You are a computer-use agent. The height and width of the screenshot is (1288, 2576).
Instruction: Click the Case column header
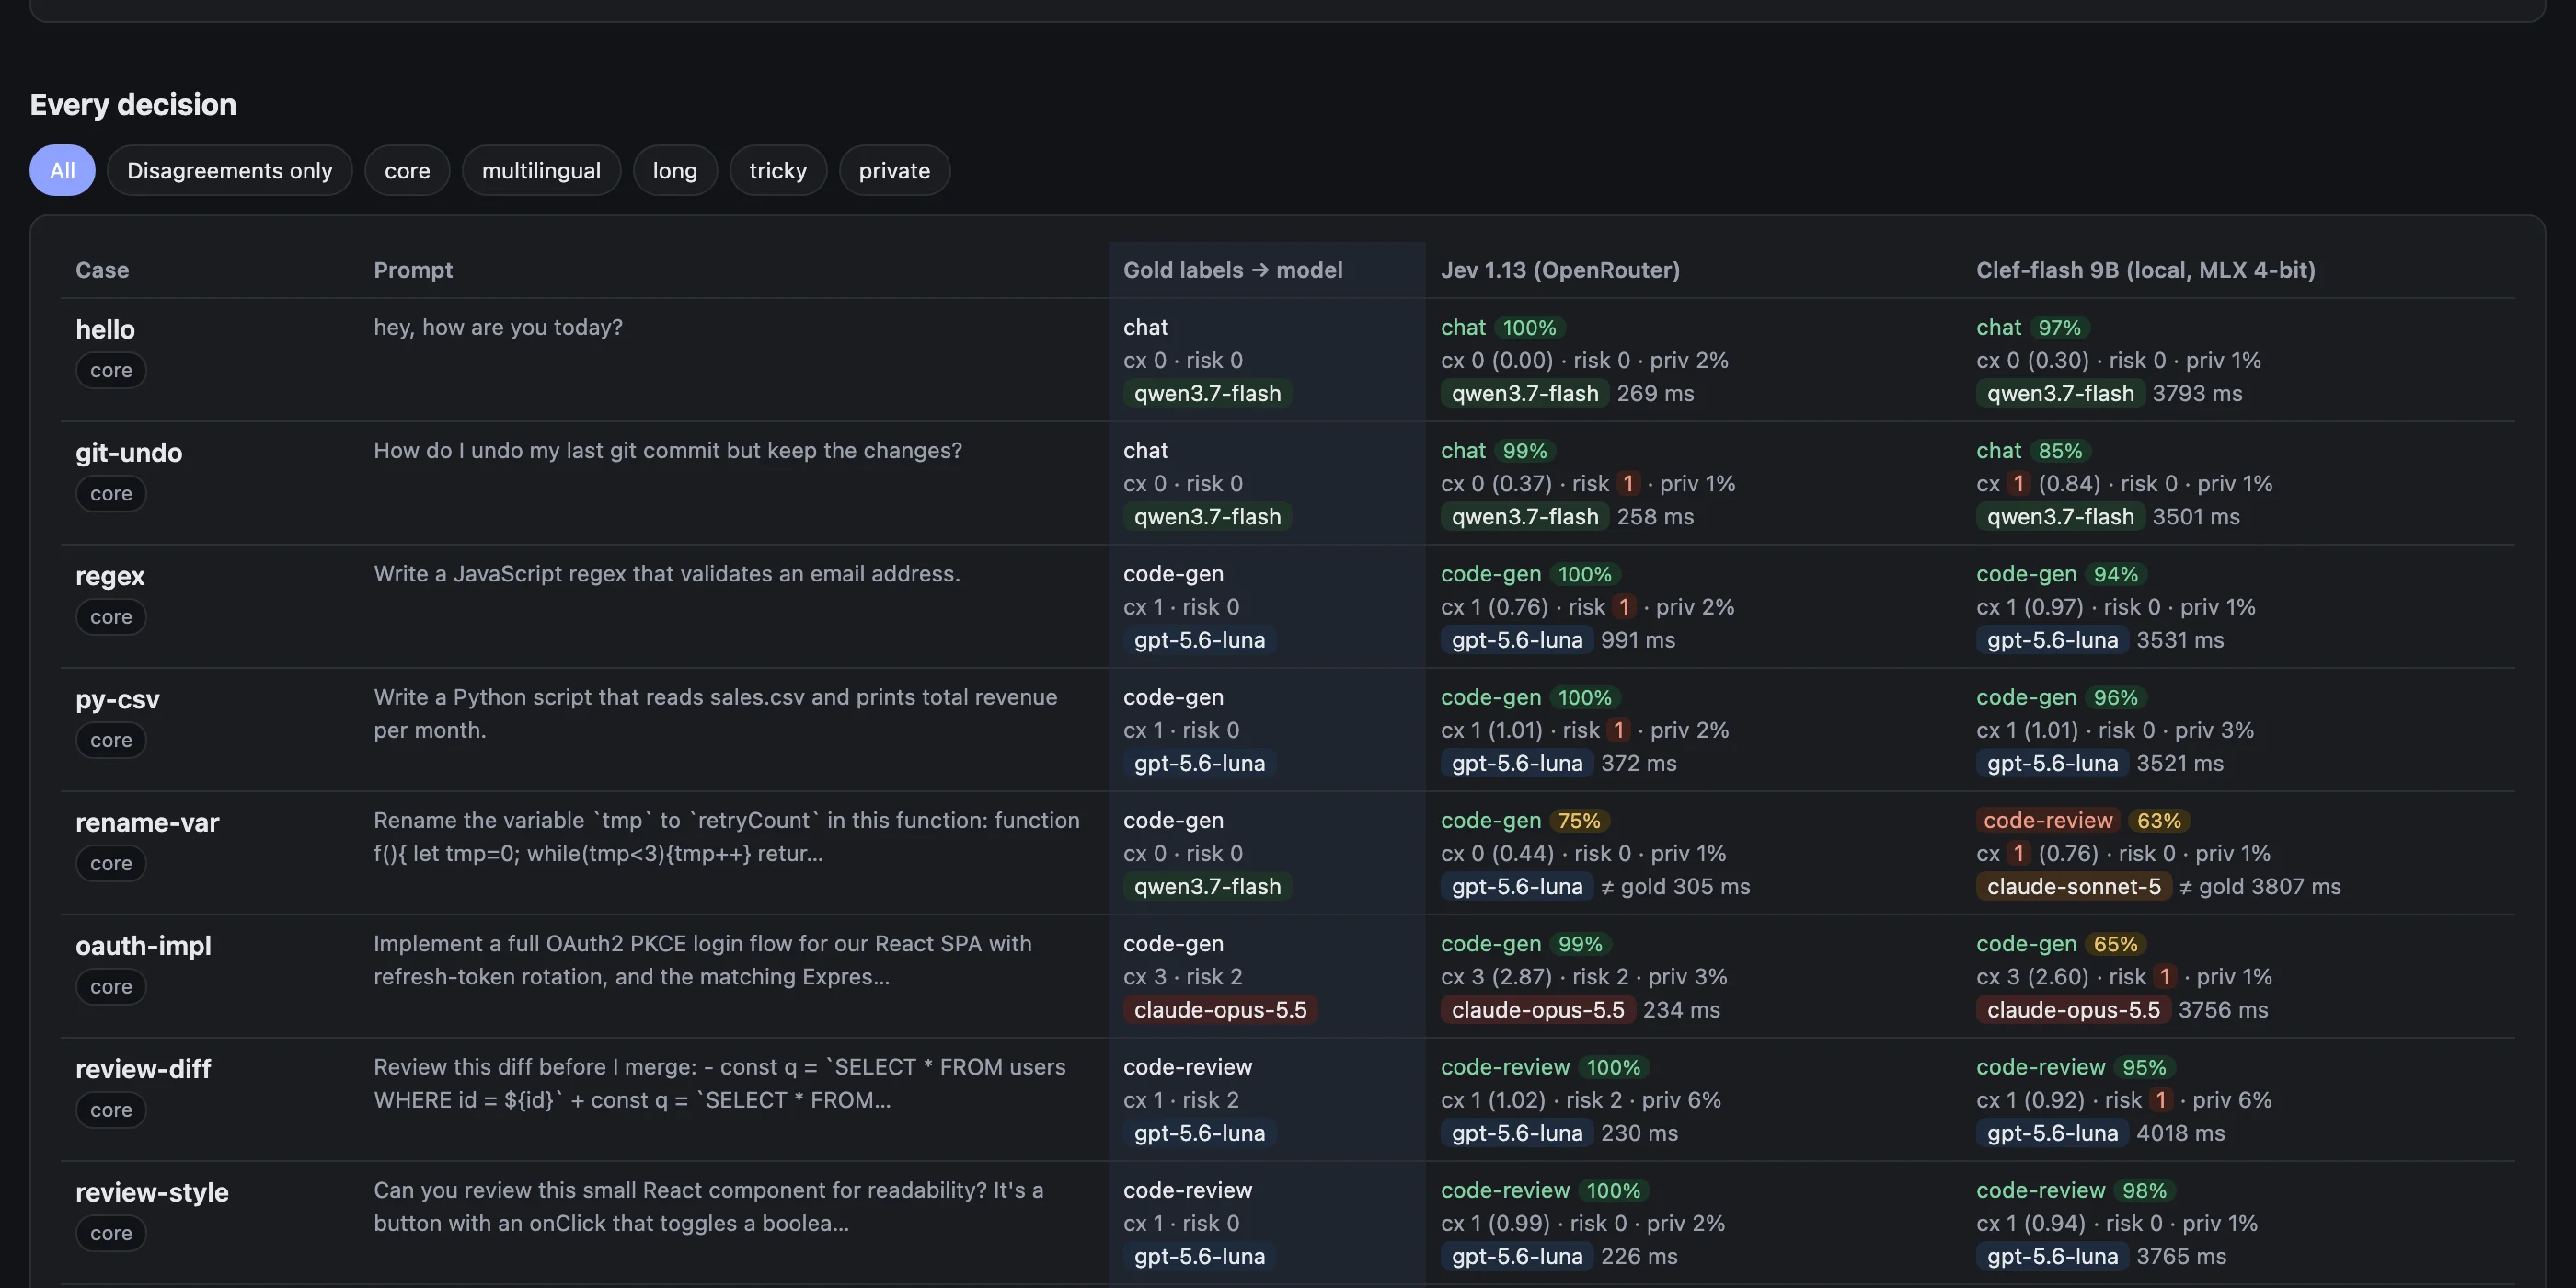[102, 270]
